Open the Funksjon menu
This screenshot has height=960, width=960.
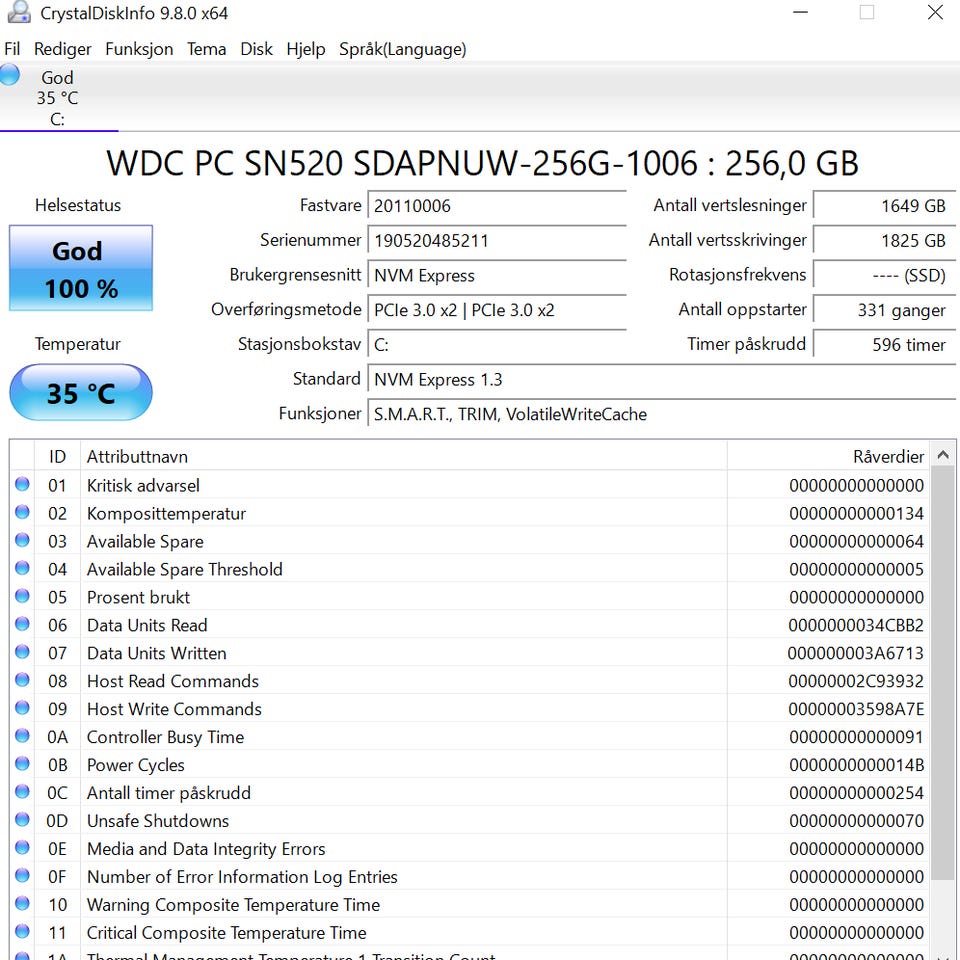(x=139, y=49)
